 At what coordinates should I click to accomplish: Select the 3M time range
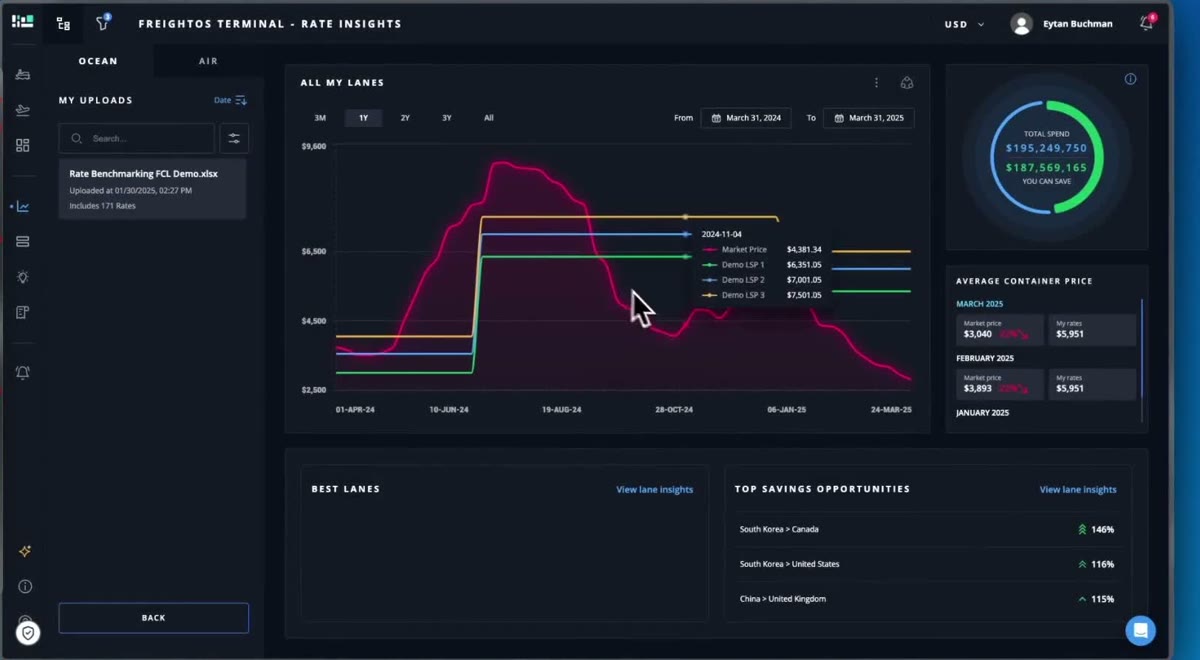point(320,118)
